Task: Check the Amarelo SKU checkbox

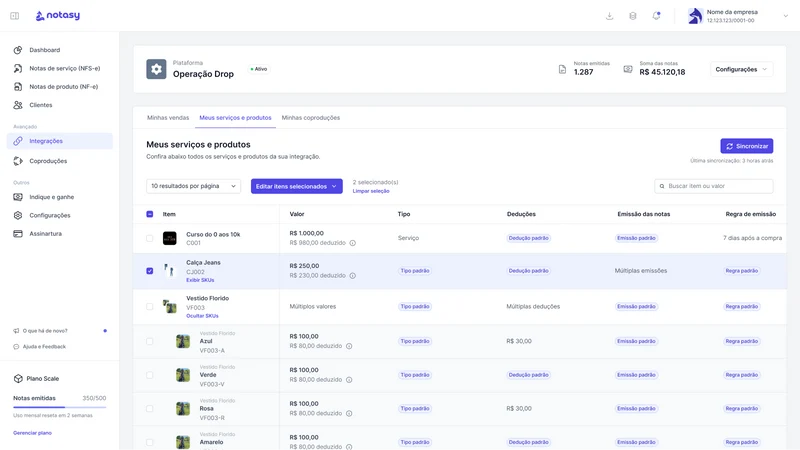Action: 149,442
